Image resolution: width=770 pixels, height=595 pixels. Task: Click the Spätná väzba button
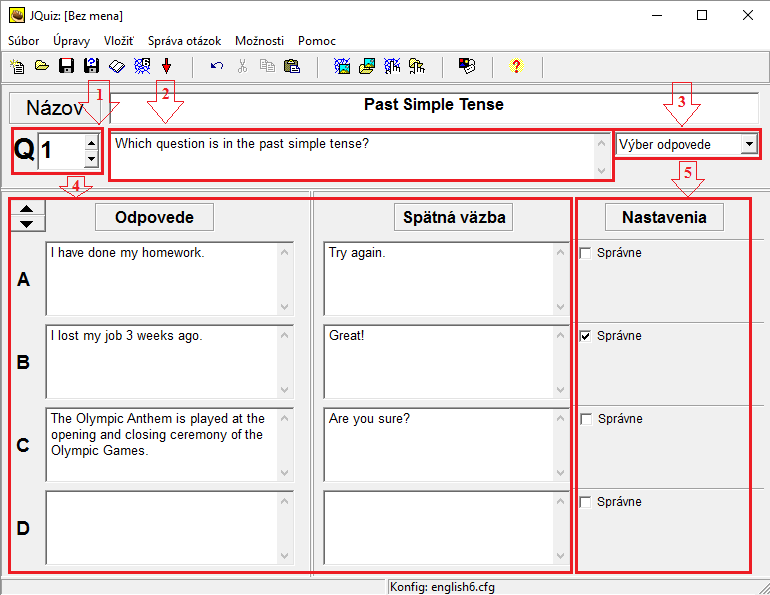[453, 217]
